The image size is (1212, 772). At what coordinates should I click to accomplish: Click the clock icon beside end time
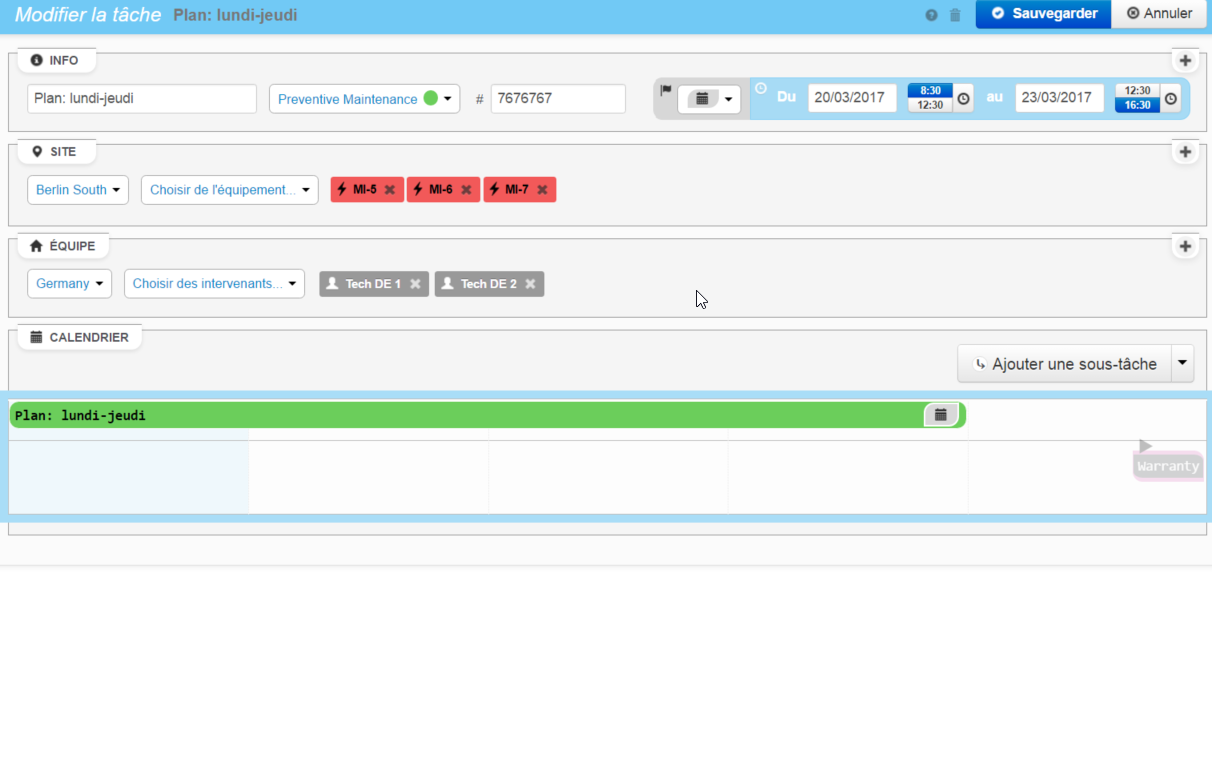[1170, 99]
